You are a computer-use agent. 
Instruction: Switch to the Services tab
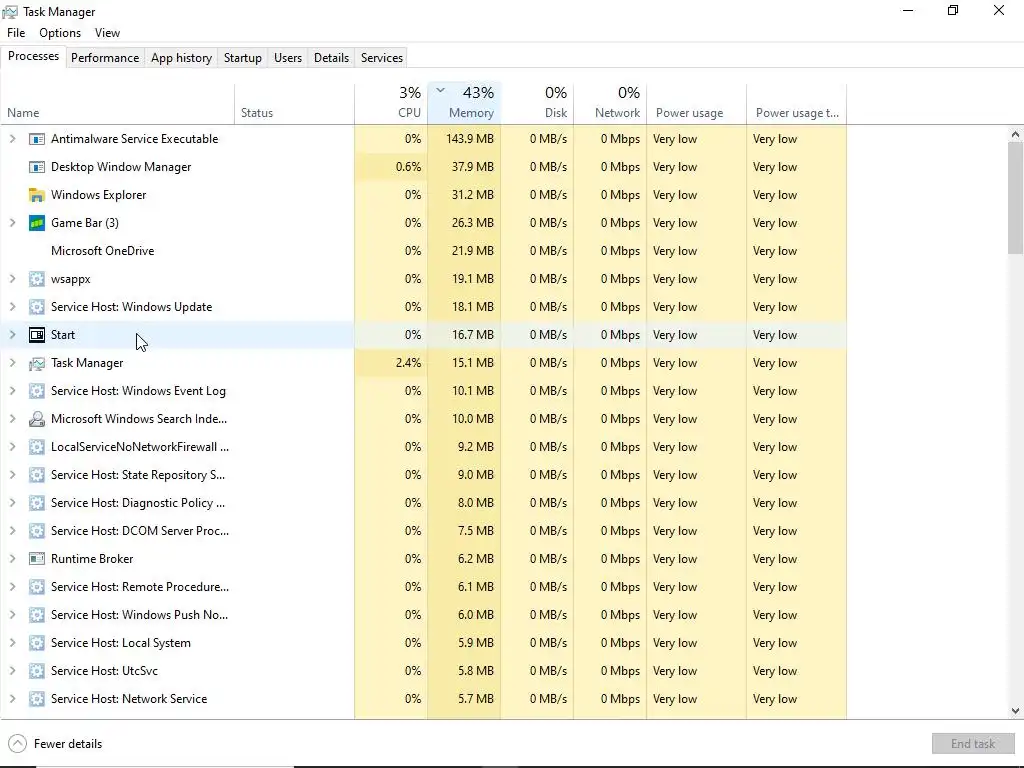coord(382,57)
